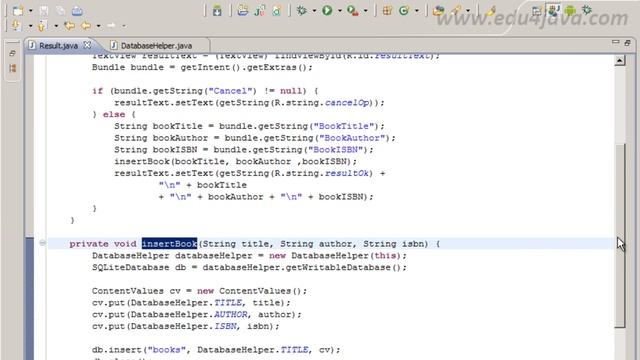Click the "Cancel" string literal
Viewport: 640px width, 360px height.
pyautogui.click(x=231, y=91)
